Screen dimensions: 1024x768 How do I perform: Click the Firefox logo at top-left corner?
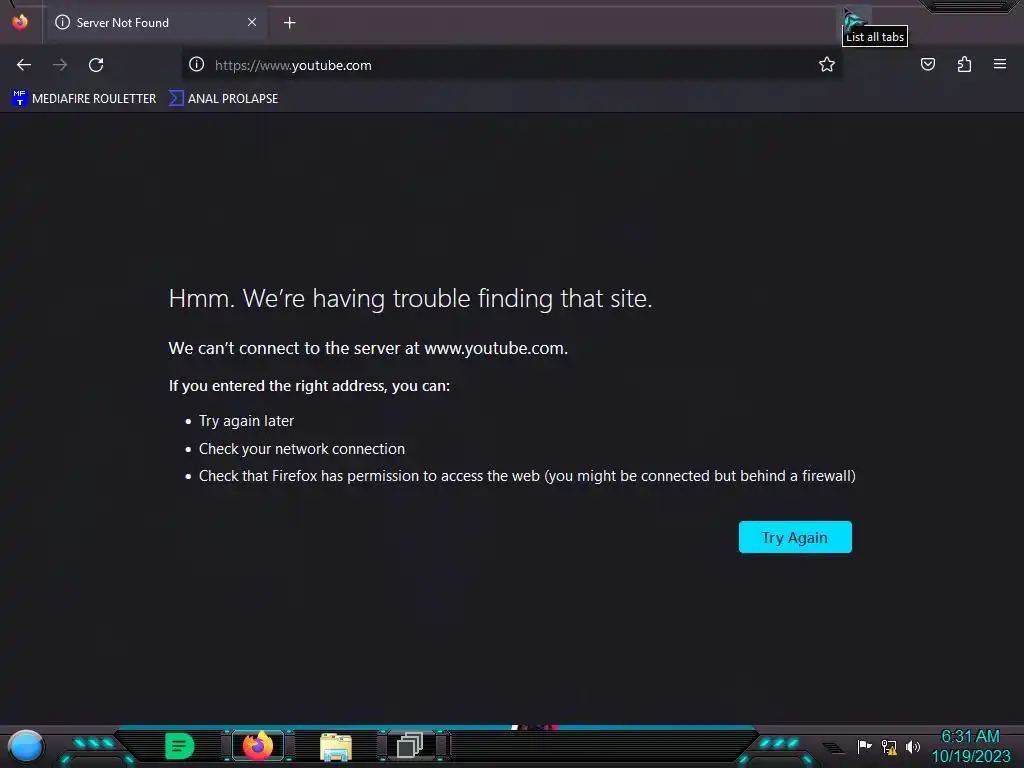[x=20, y=22]
